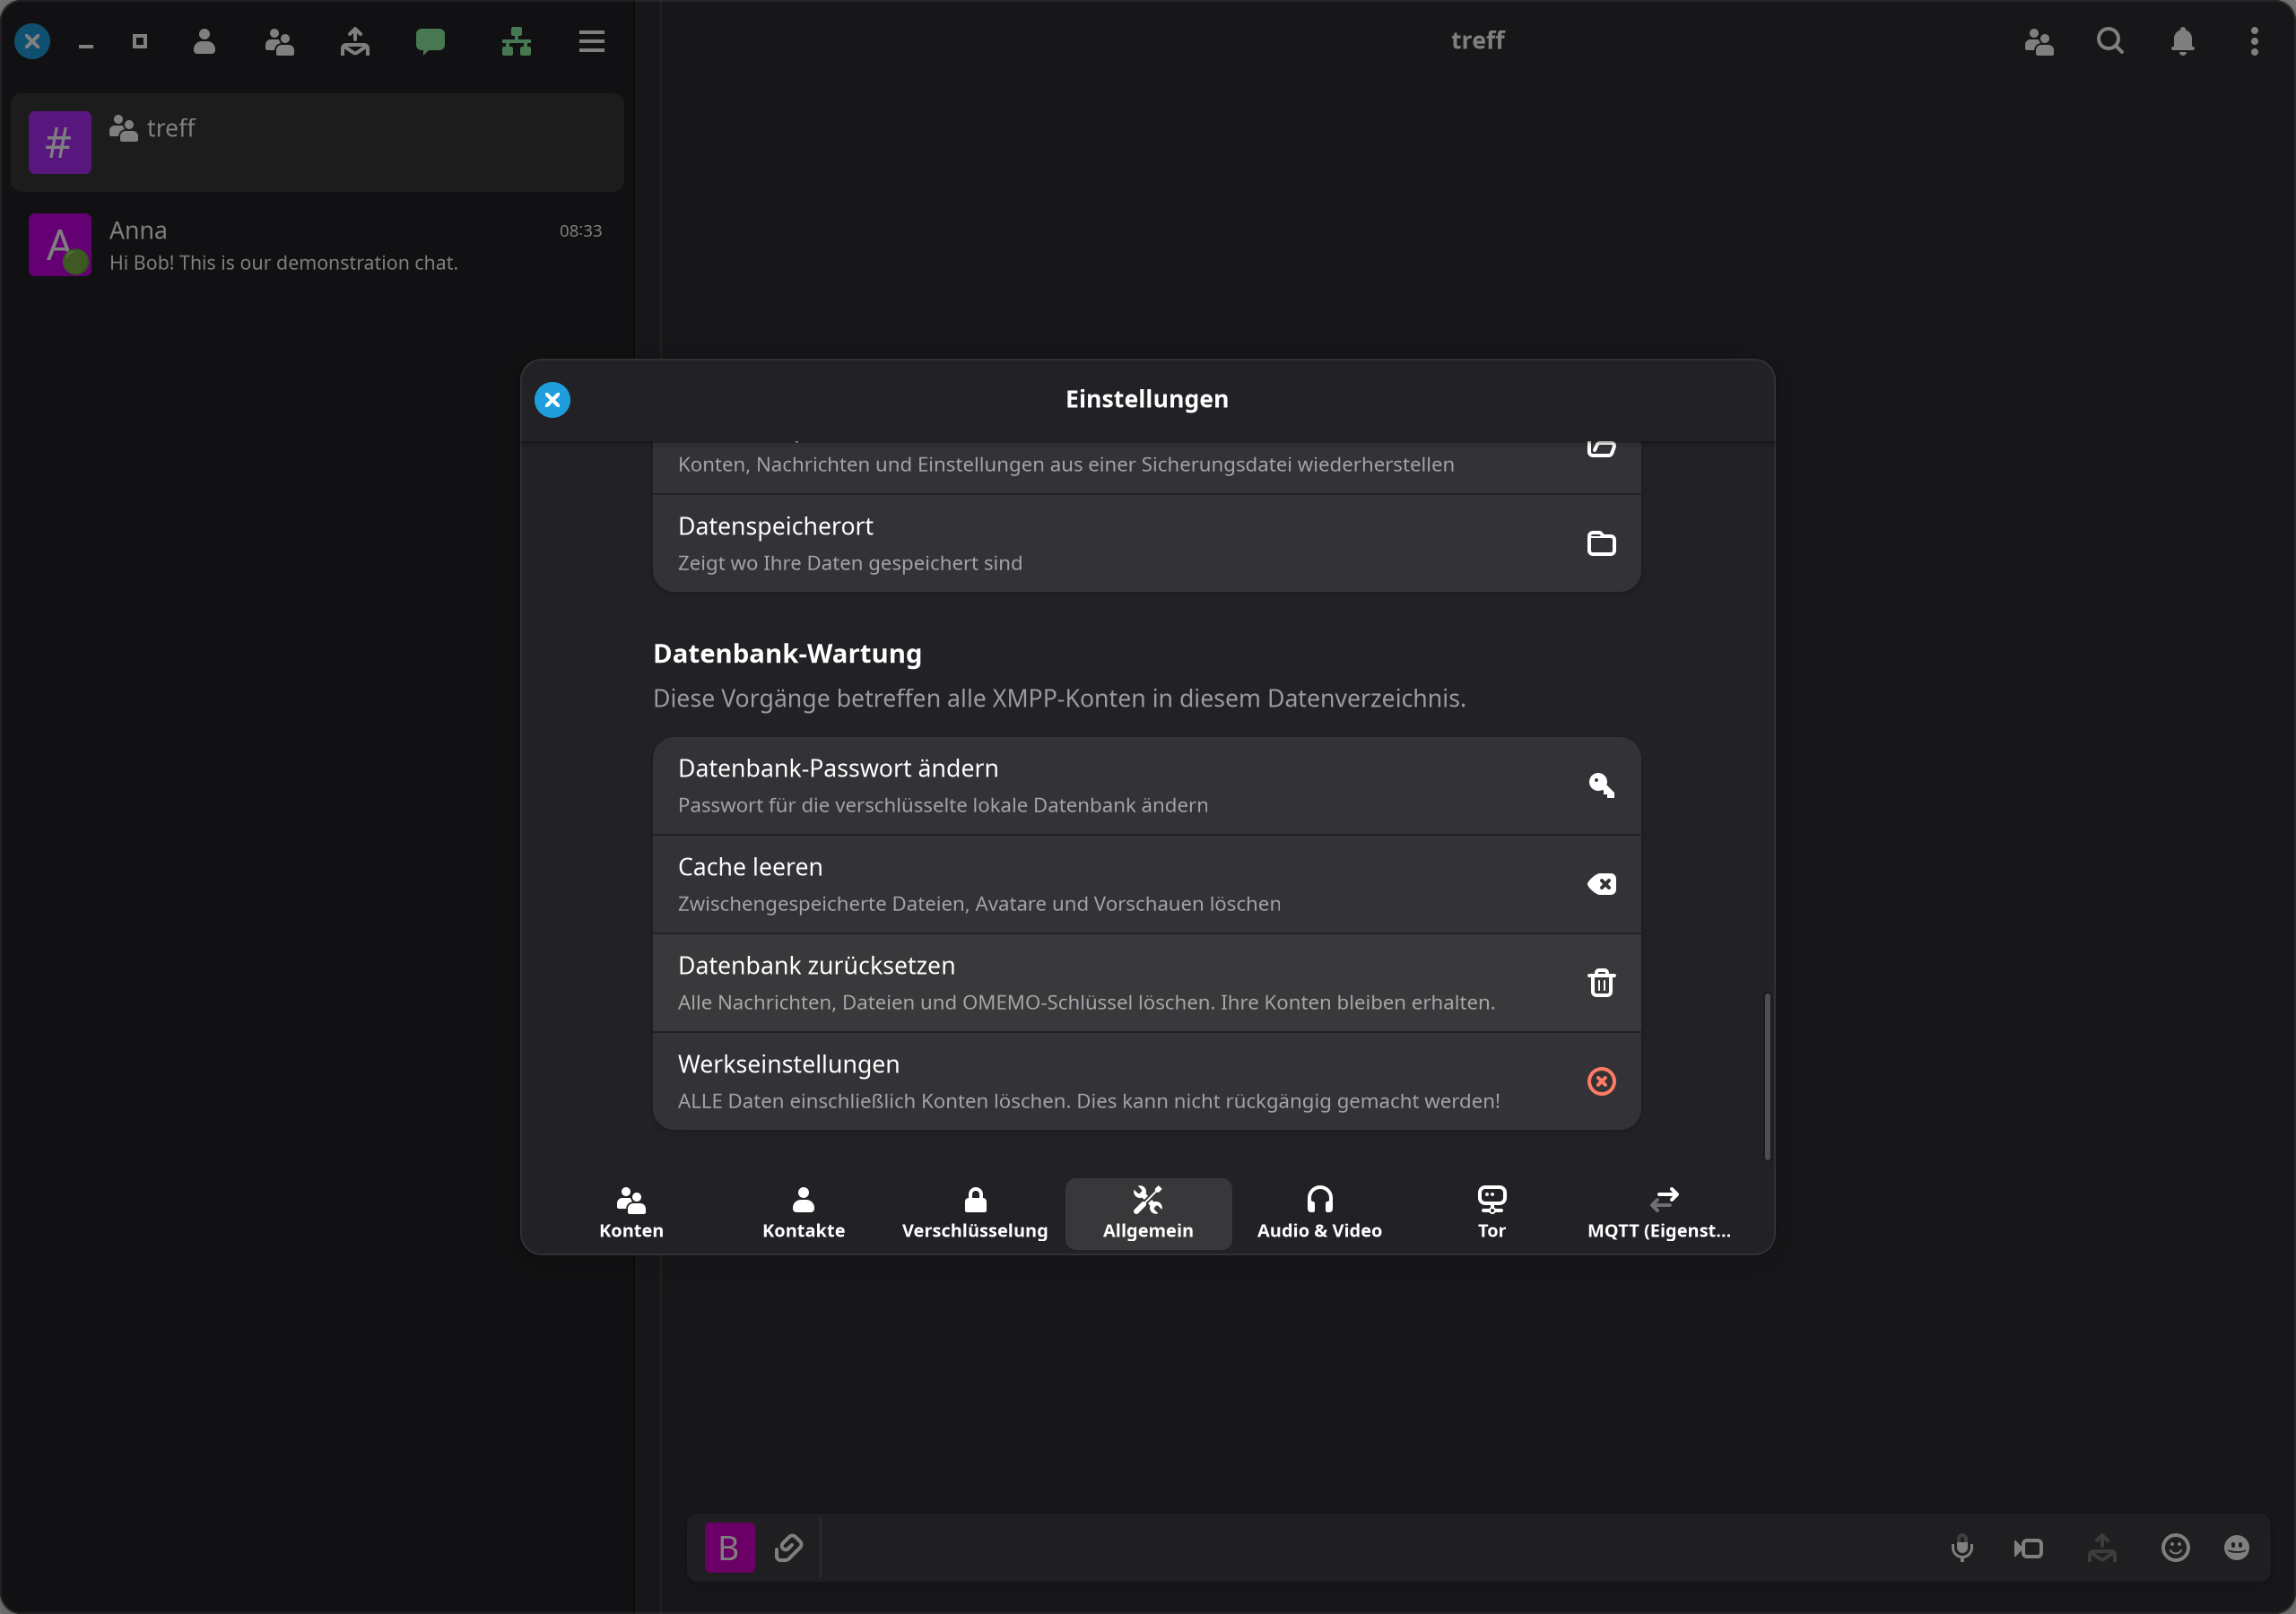This screenshot has width=2296, height=1614.
Task: Choose Cache leeren
Action: tap(1146, 884)
